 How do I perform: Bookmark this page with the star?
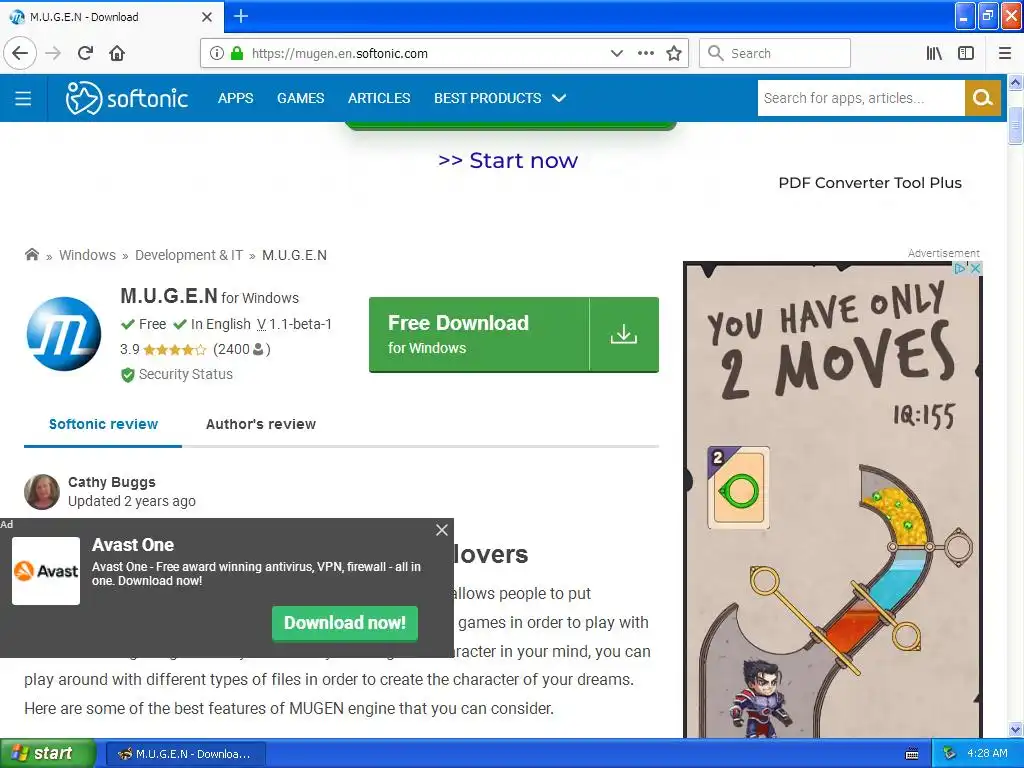click(x=674, y=54)
